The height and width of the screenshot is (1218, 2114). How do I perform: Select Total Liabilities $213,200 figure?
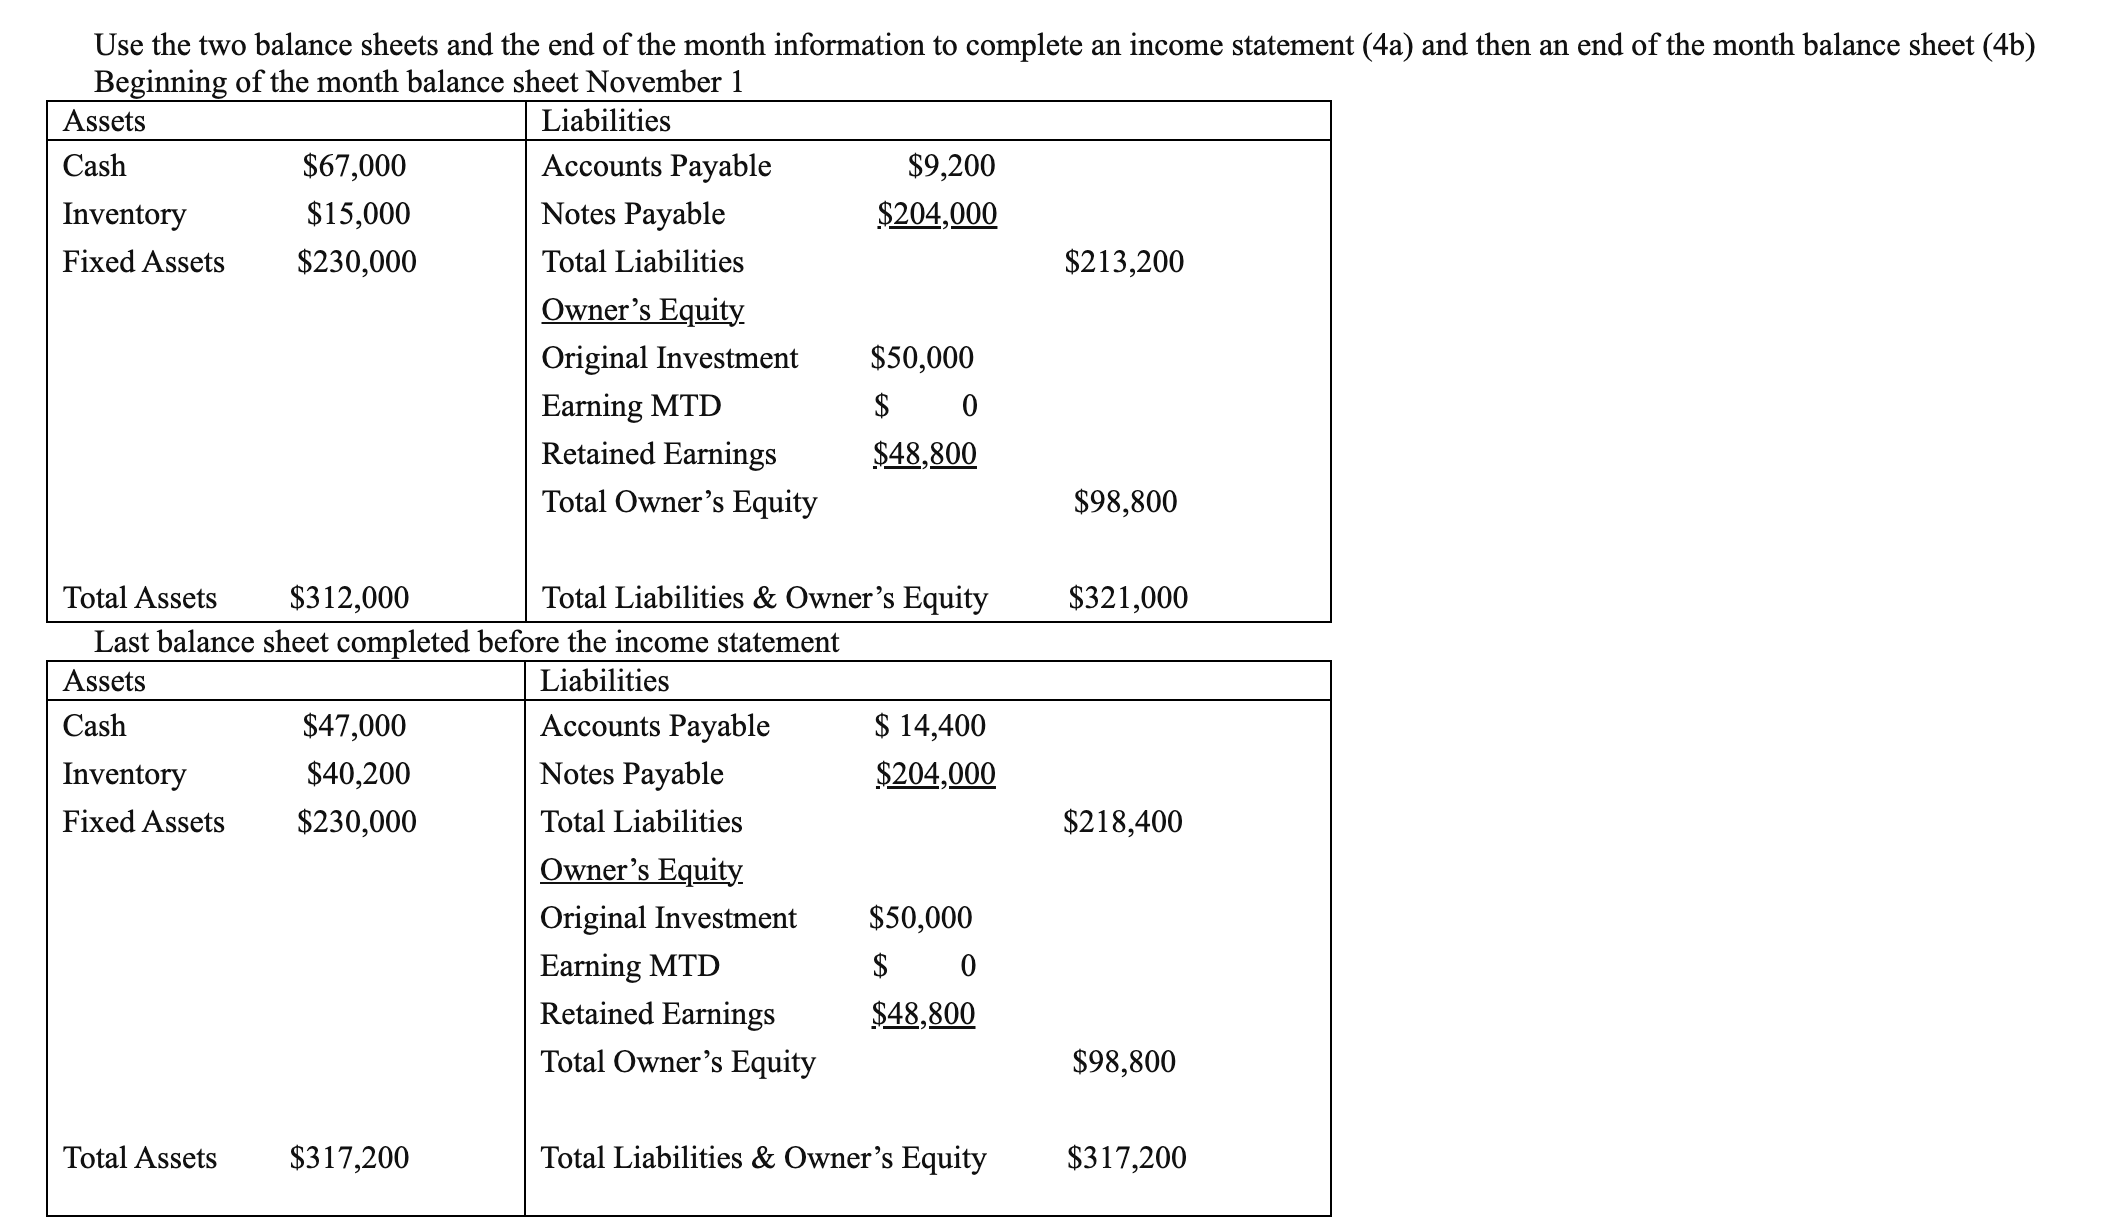[x=1124, y=262]
